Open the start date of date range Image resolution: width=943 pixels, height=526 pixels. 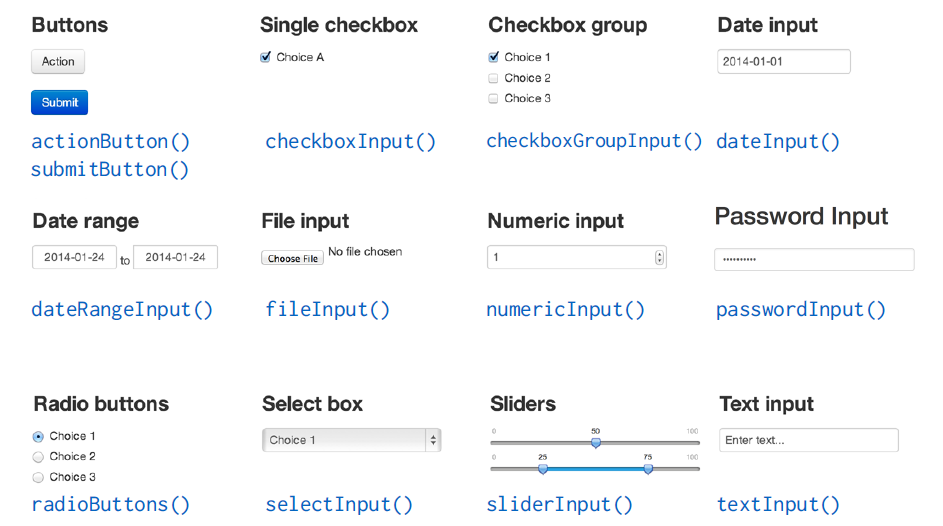tap(75, 257)
